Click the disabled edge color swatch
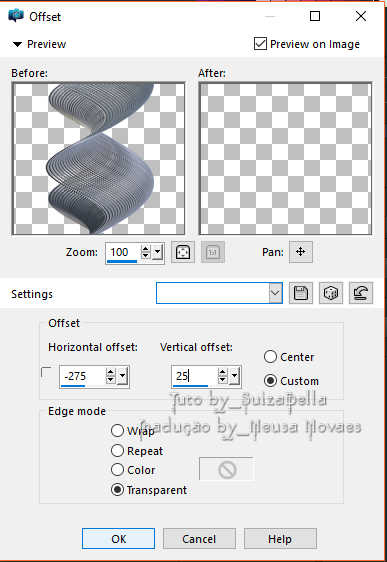This screenshot has height=562, width=387. pos(227,469)
